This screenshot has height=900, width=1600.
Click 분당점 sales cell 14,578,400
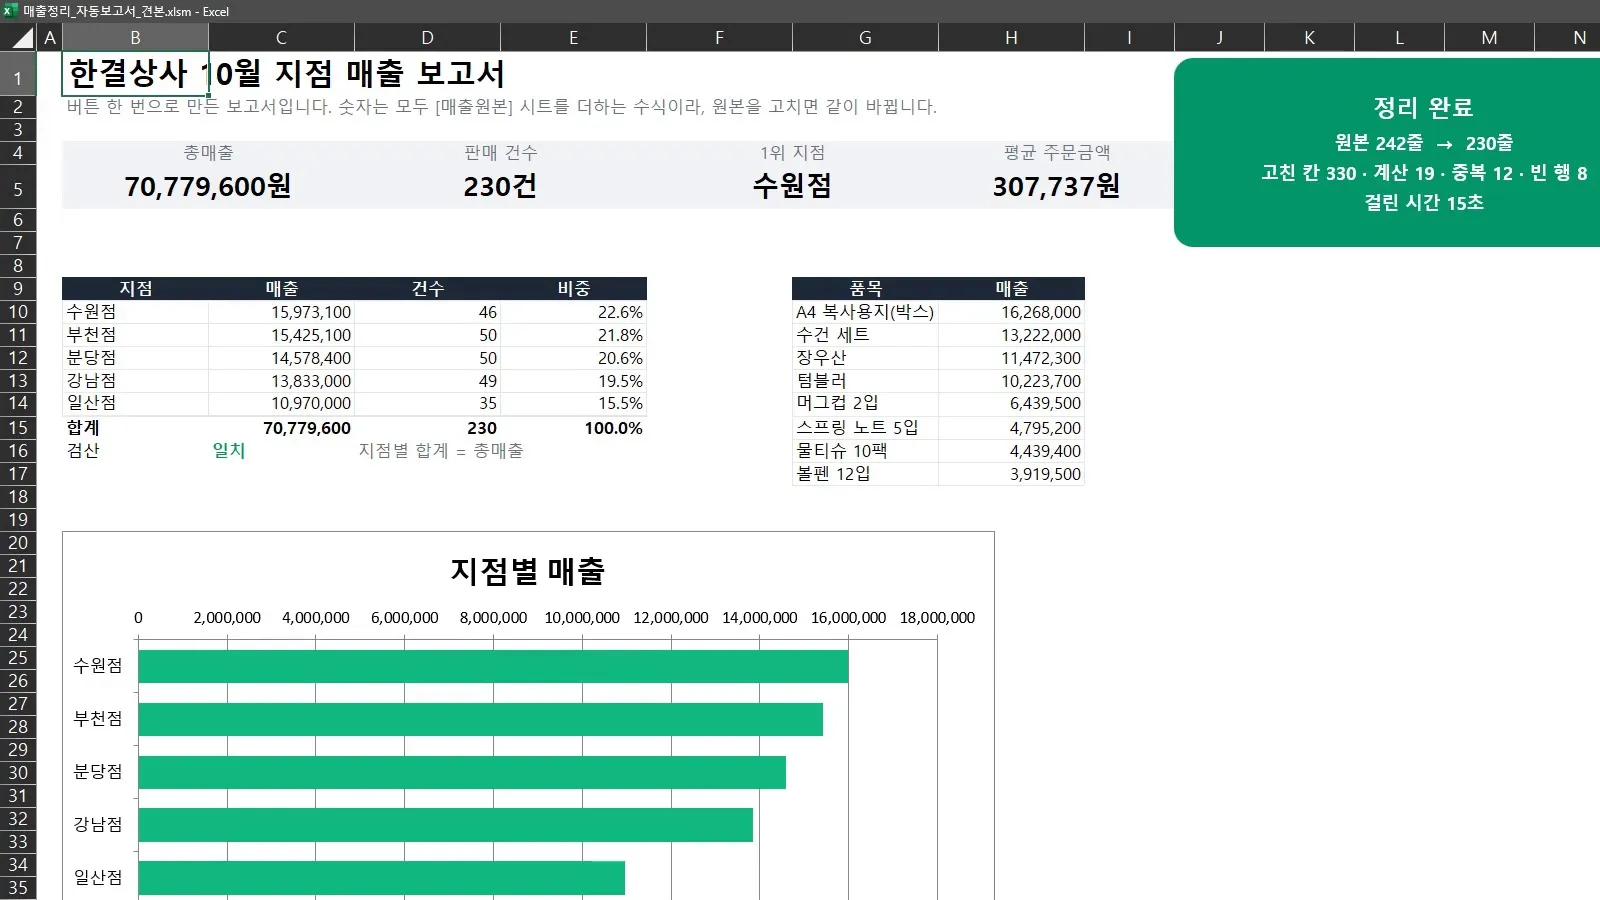pos(281,358)
